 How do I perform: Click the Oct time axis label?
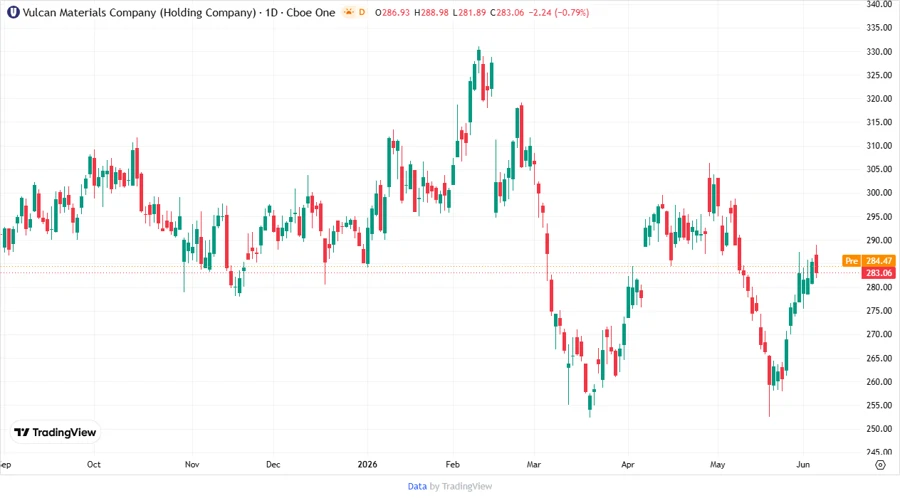94,464
